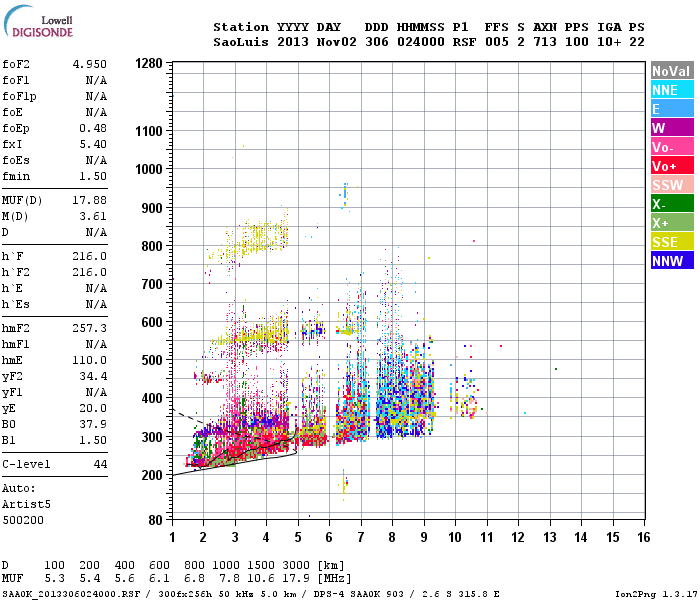Click the 10 MHz x-axis label

(455, 537)
